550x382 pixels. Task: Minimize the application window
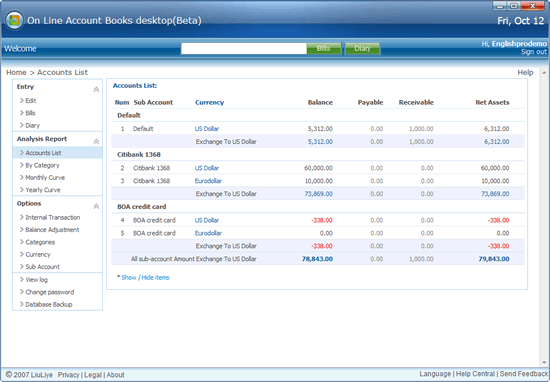coord(499,6)
